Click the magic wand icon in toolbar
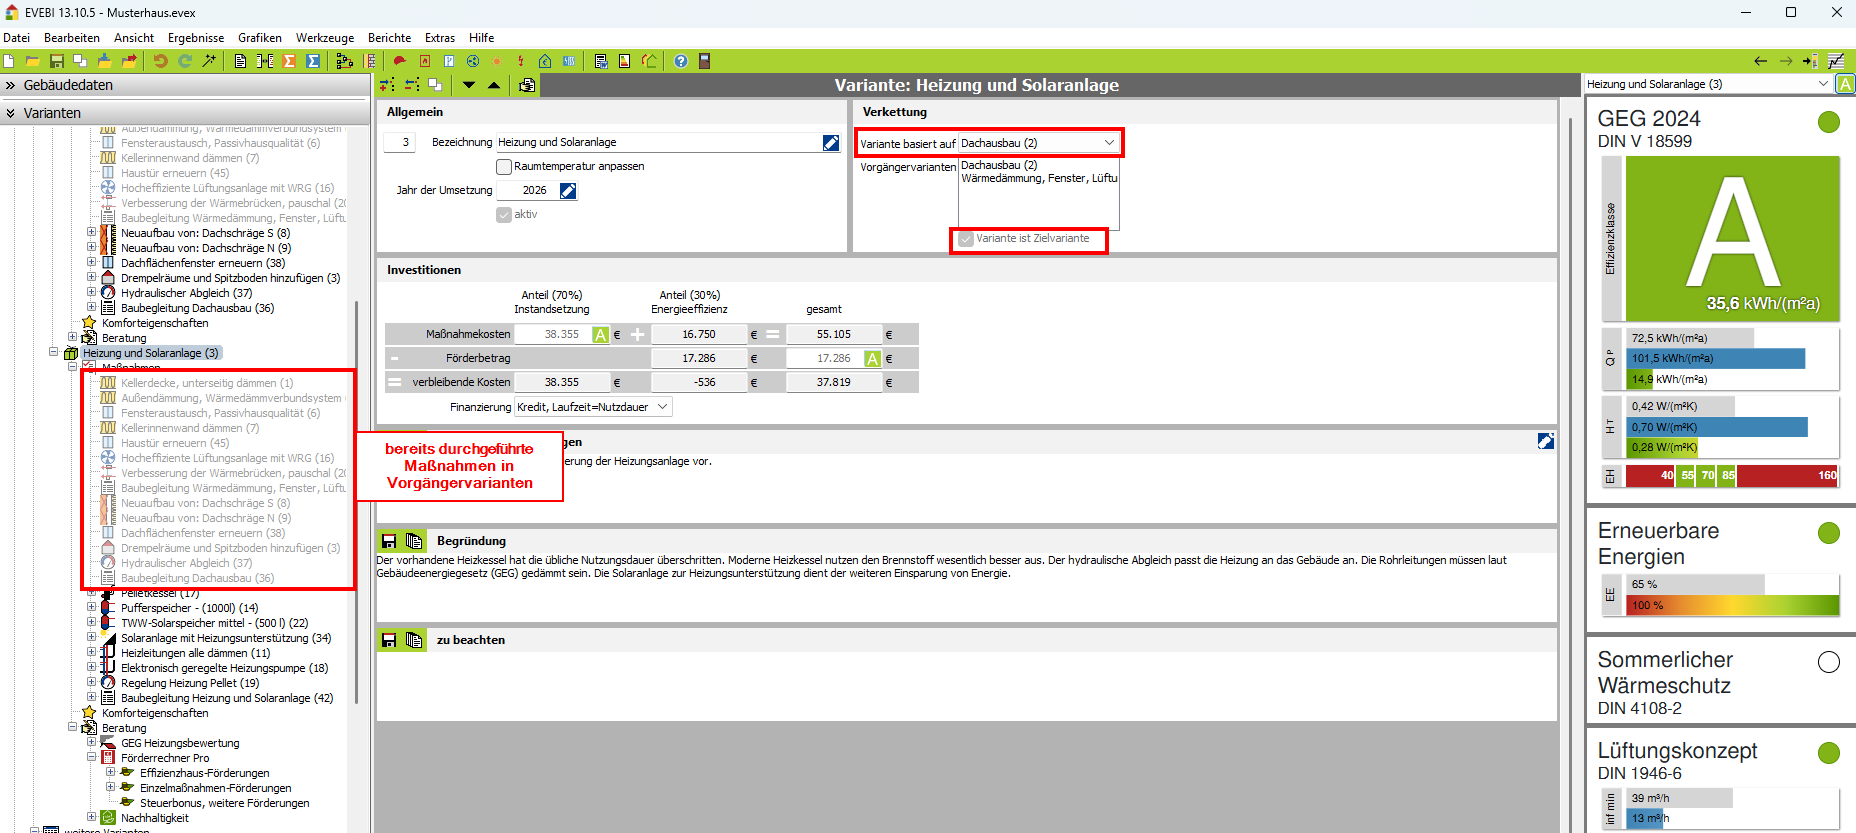This screenshot has width=1856, height=833. (x=209, y=61)
